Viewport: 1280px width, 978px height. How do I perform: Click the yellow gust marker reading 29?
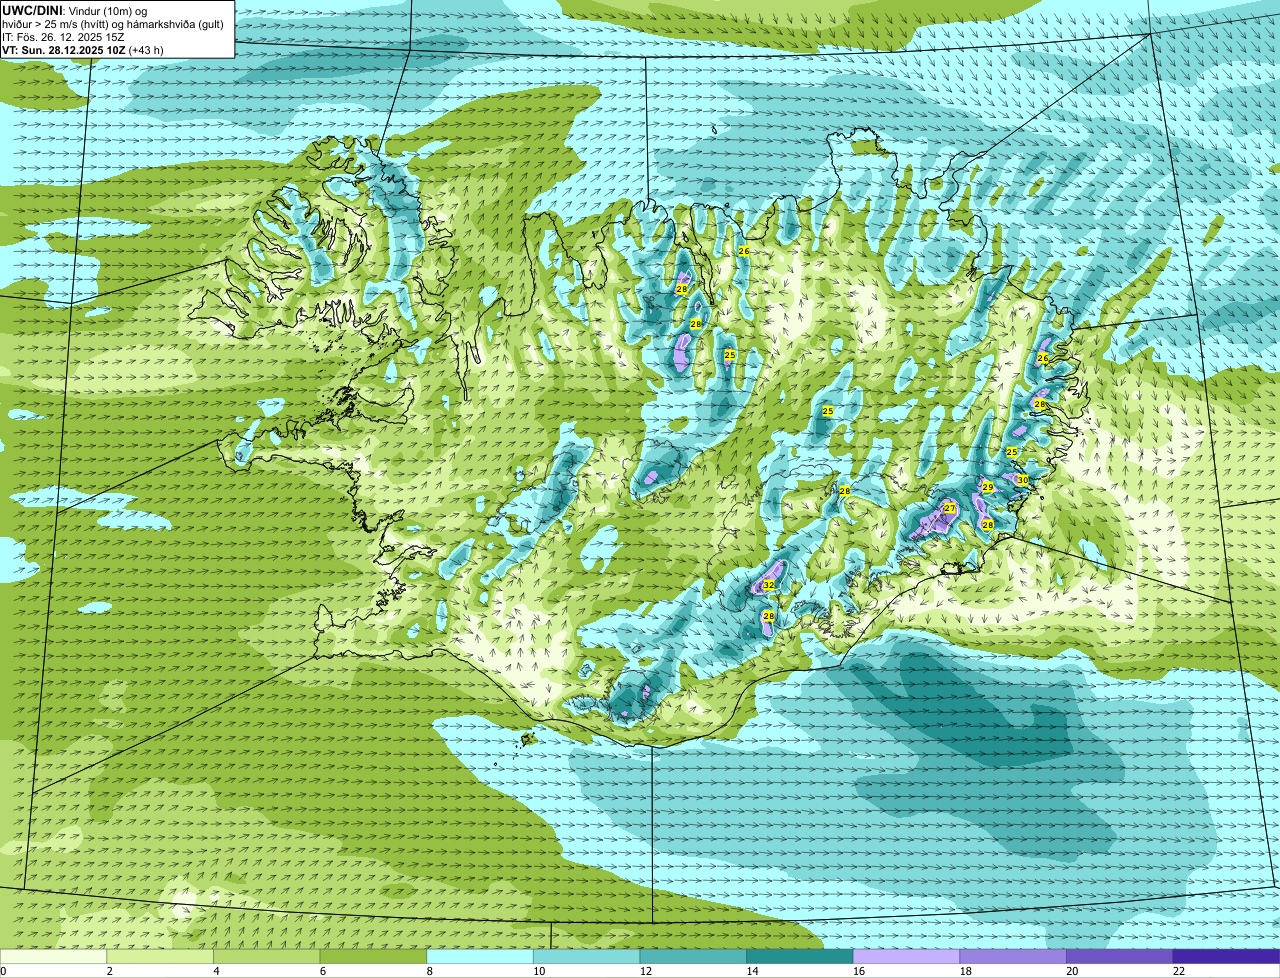click(x=988, y=487)
